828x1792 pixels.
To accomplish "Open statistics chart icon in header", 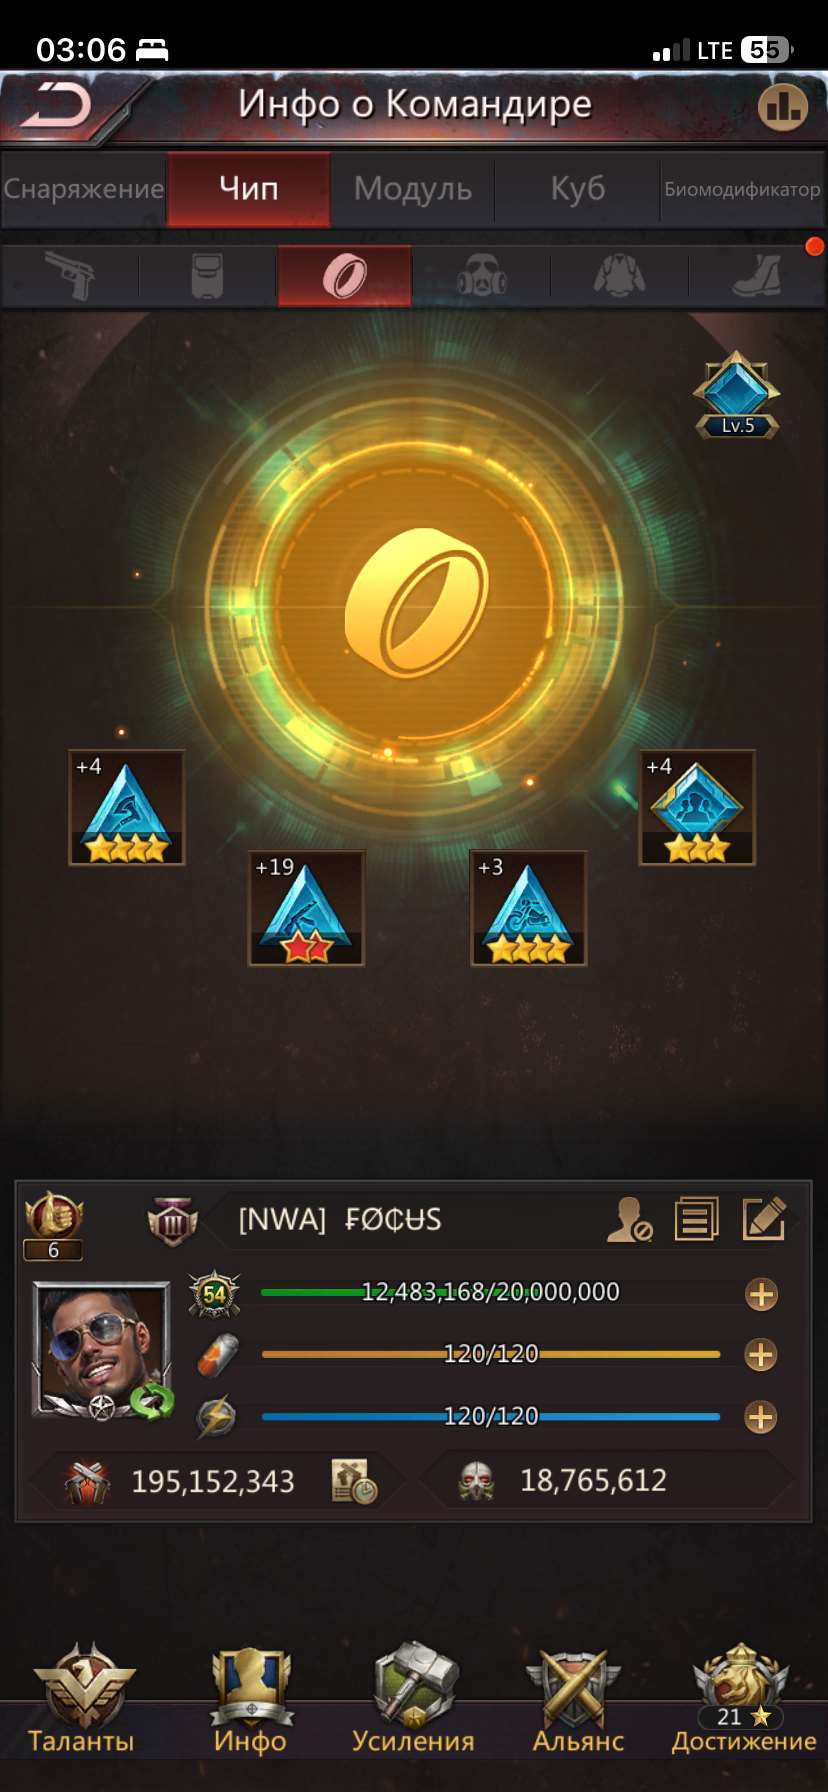I will coord(782,106).
